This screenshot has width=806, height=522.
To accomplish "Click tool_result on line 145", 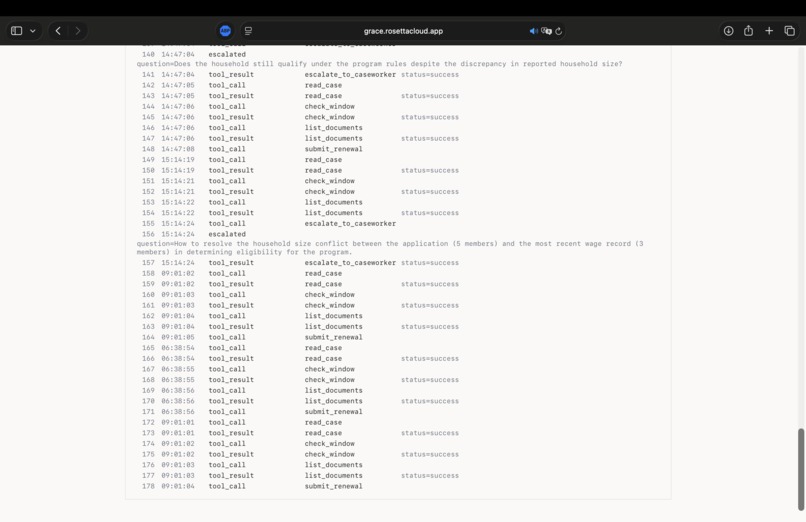I will (x=231, y=117).
